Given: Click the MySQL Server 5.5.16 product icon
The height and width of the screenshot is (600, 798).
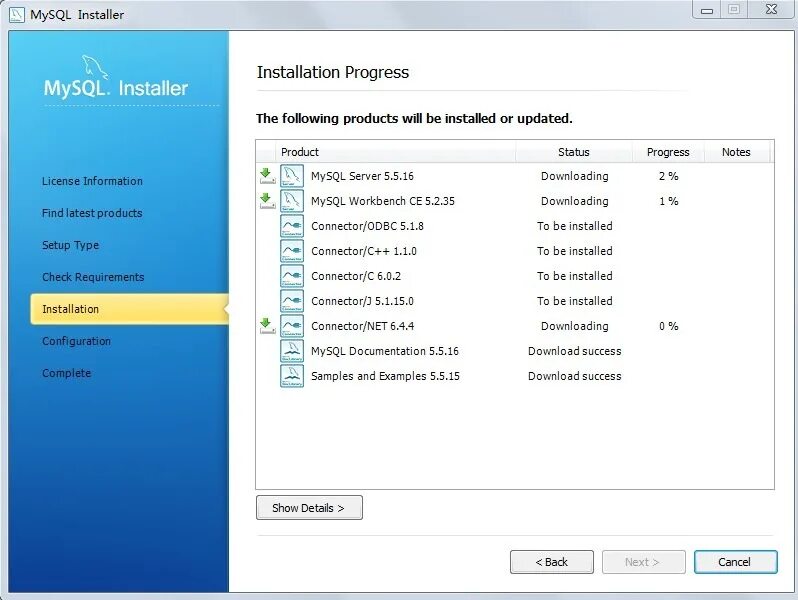Looking at the screenshot, I should pyautogui.click(x=292, y=176).
